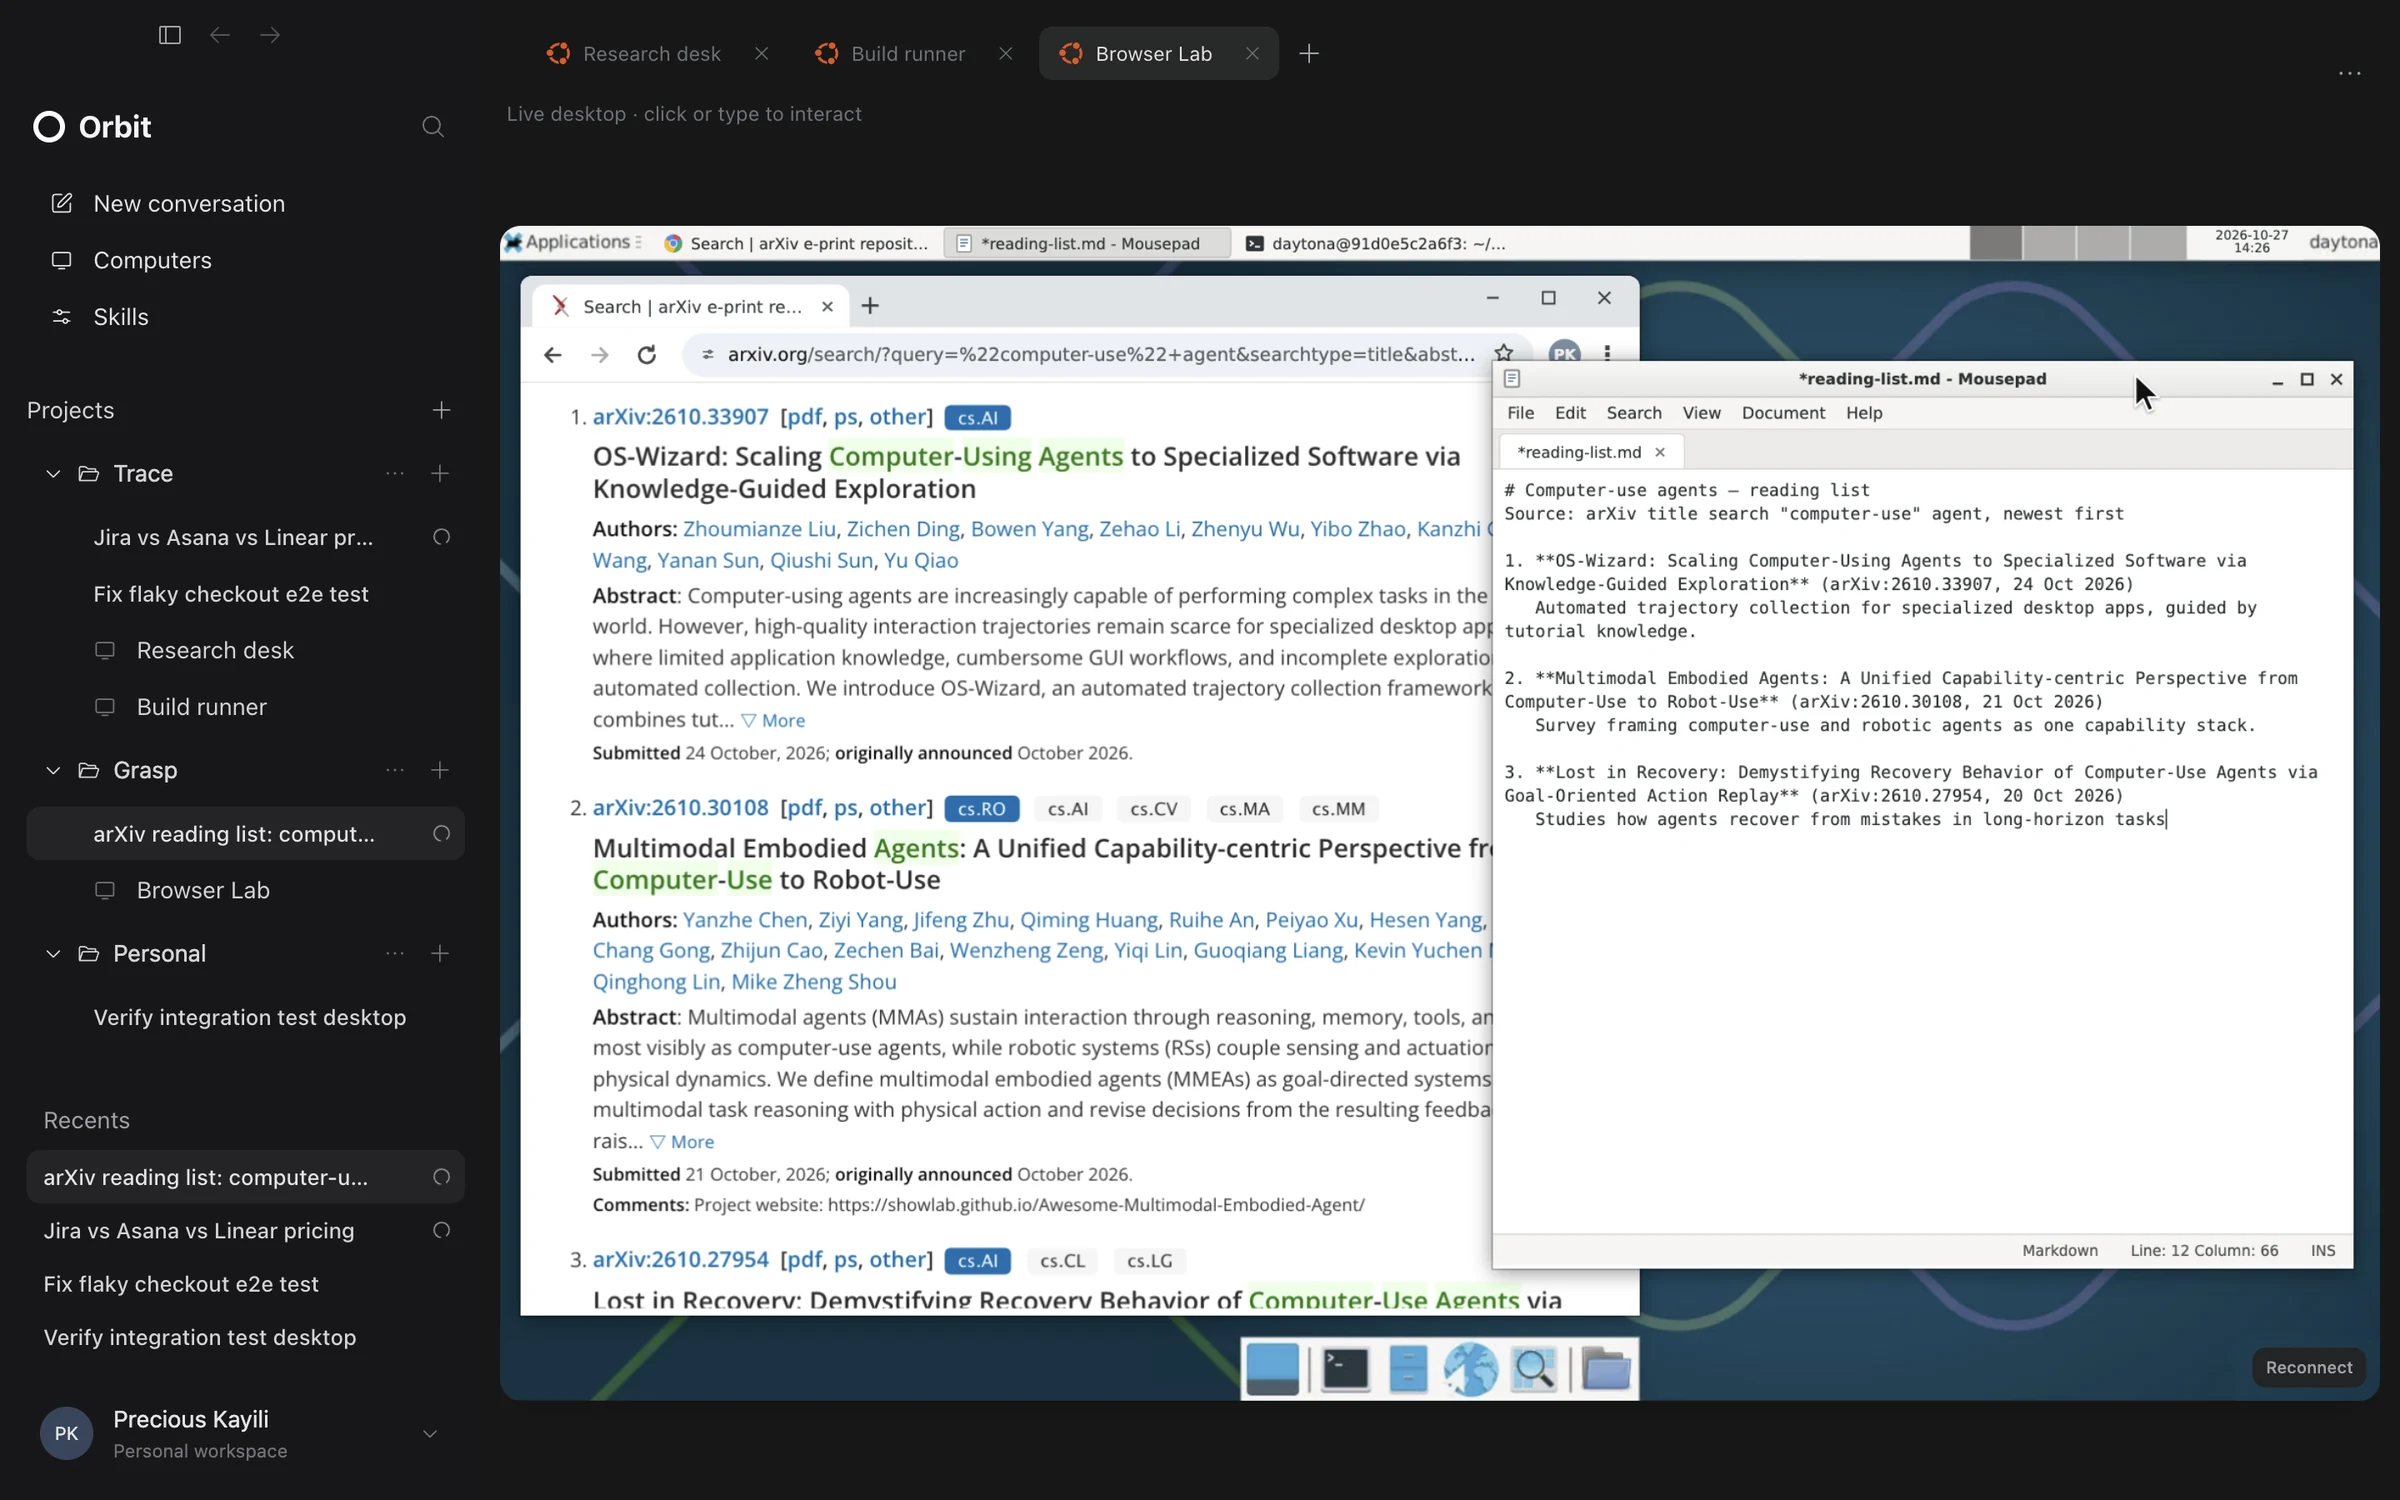
Task: Collapse the Grasp project folder
Action: [53, 771]
